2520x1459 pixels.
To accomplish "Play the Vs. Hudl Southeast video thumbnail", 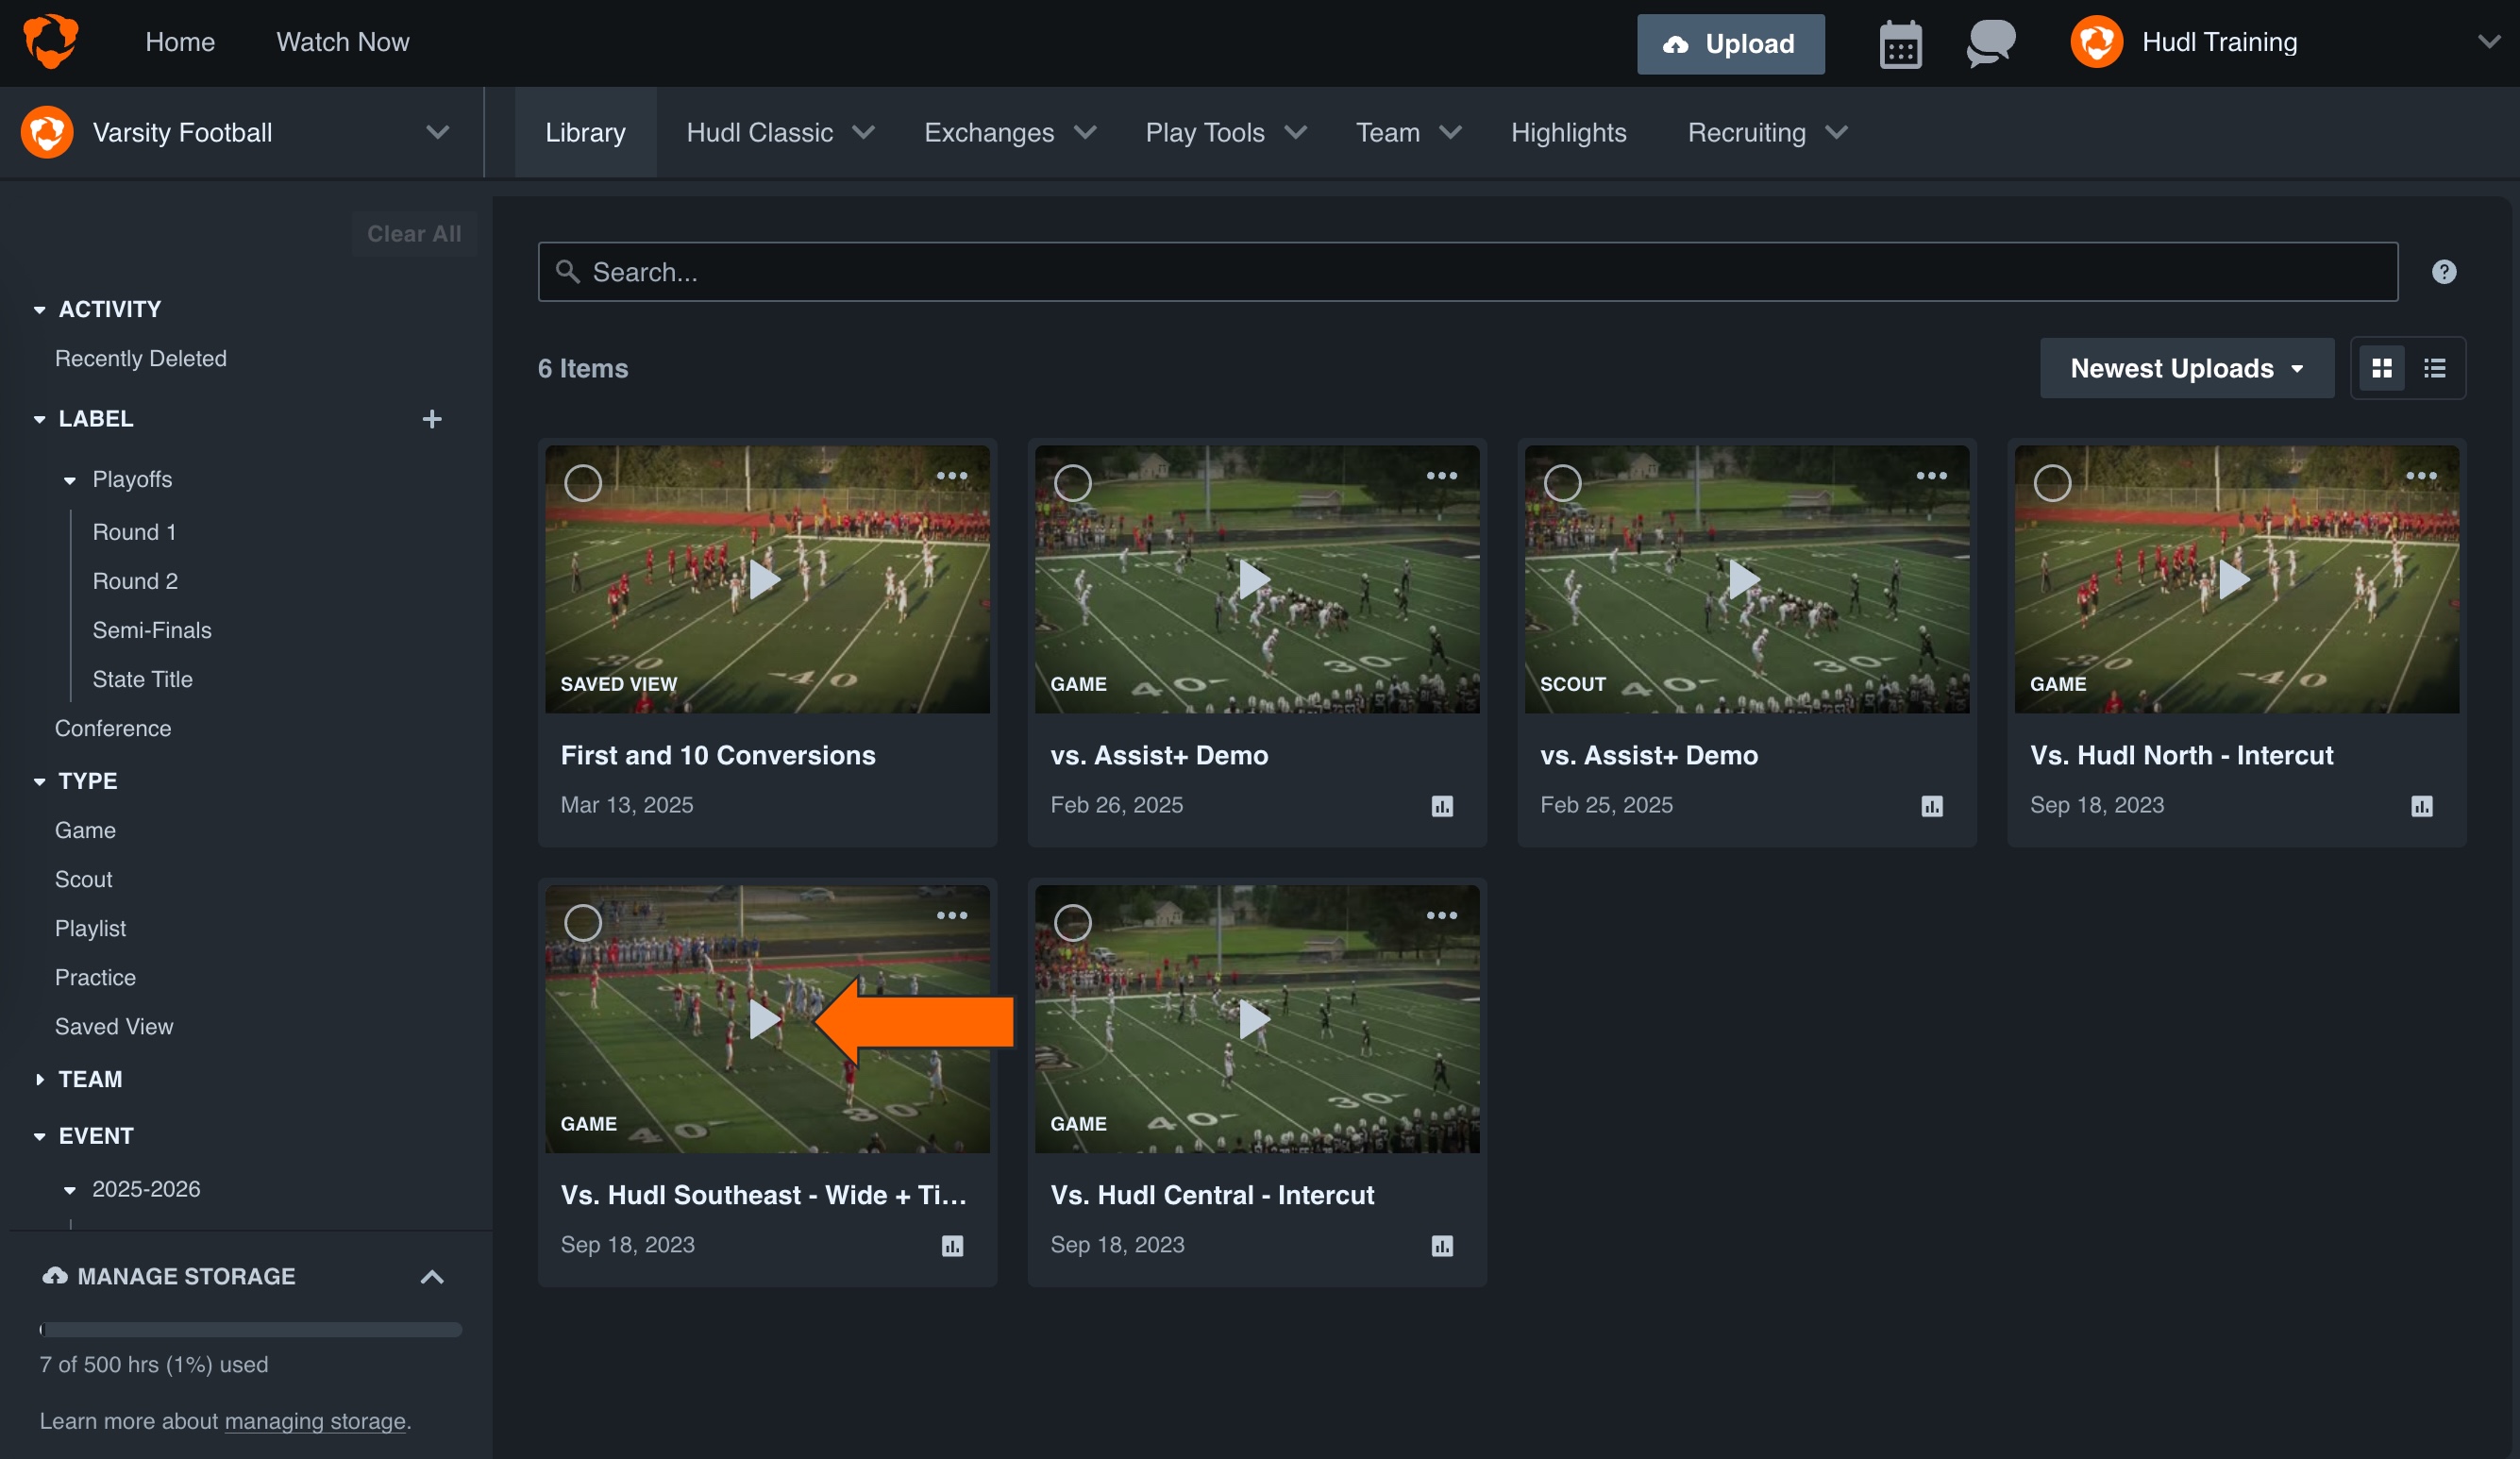I will click(x=766, y=1020).
